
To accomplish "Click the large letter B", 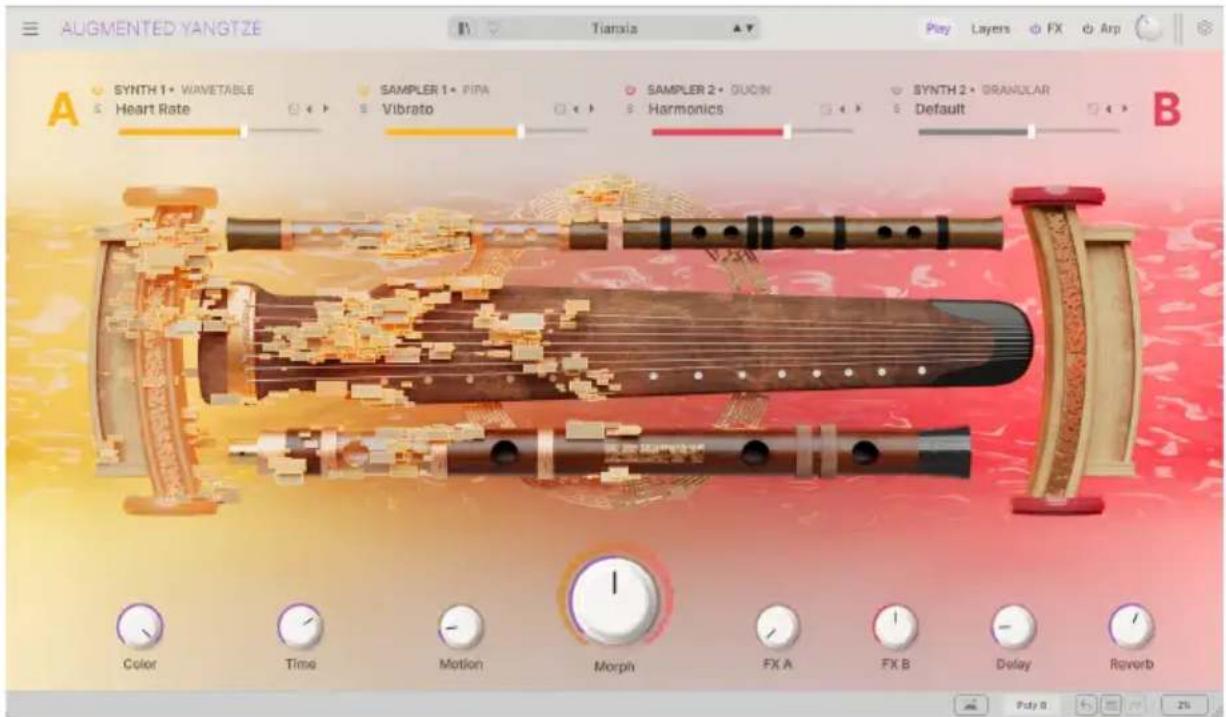I will point(1167,110).
